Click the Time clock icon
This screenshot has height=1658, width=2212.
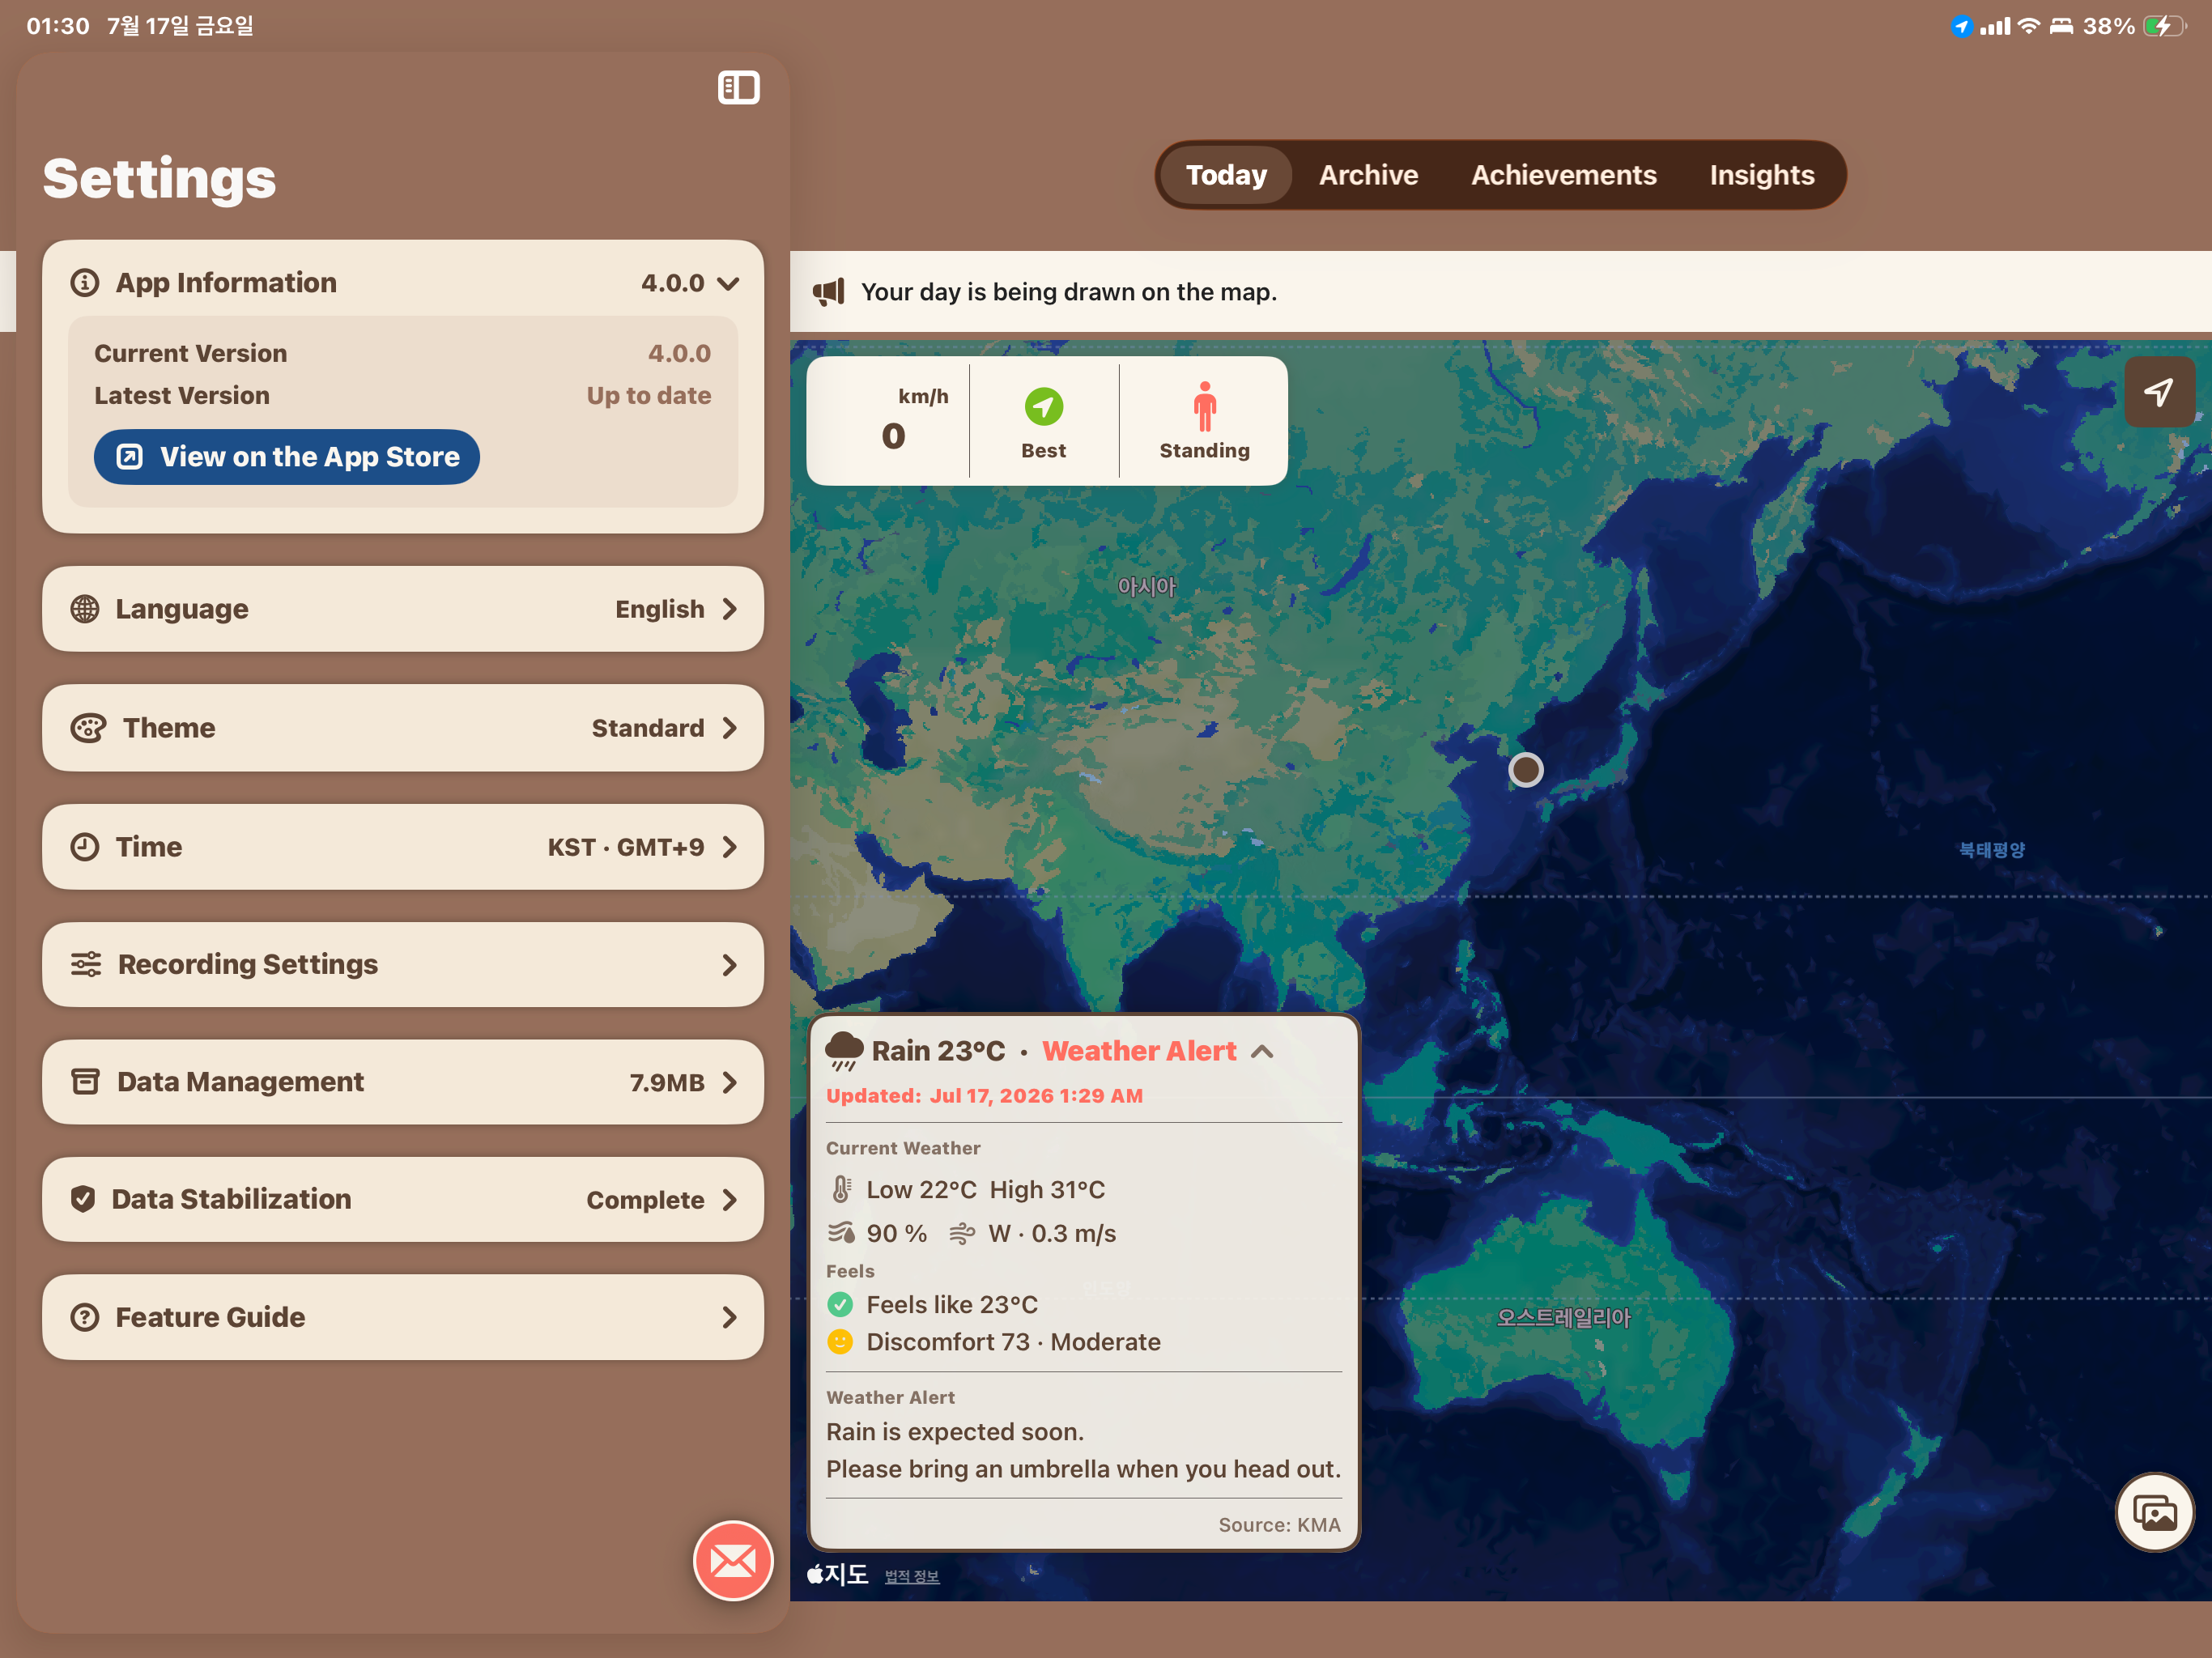85,847
